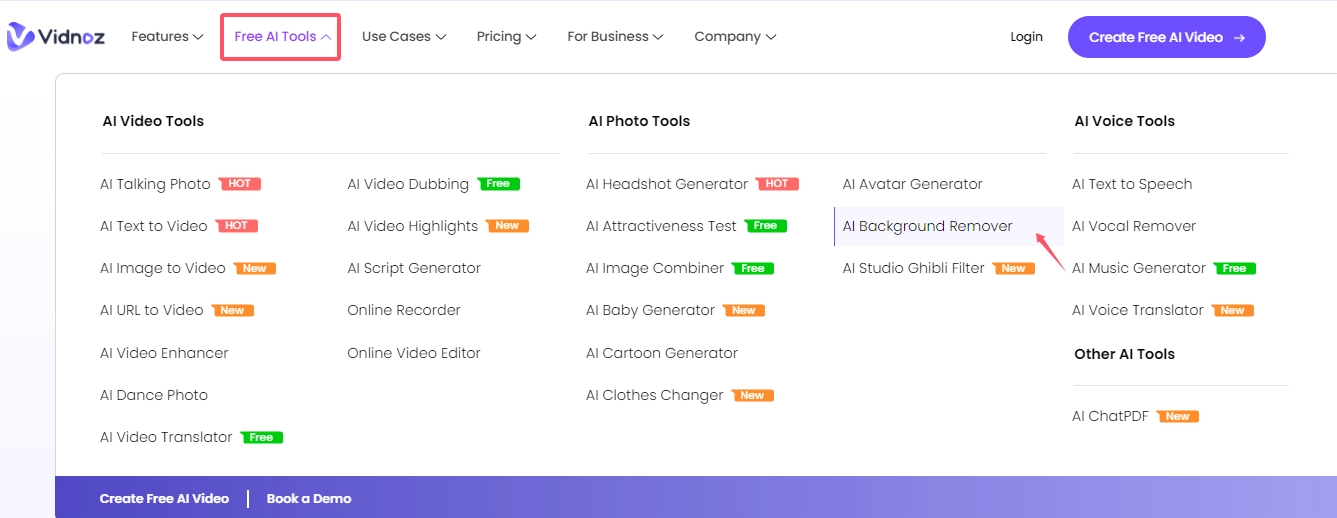The height and width of the screenshot is (518, 1337).
Task: Open the Online Video Editor tool
Action: pyautogui.click(x=414, y=353)
